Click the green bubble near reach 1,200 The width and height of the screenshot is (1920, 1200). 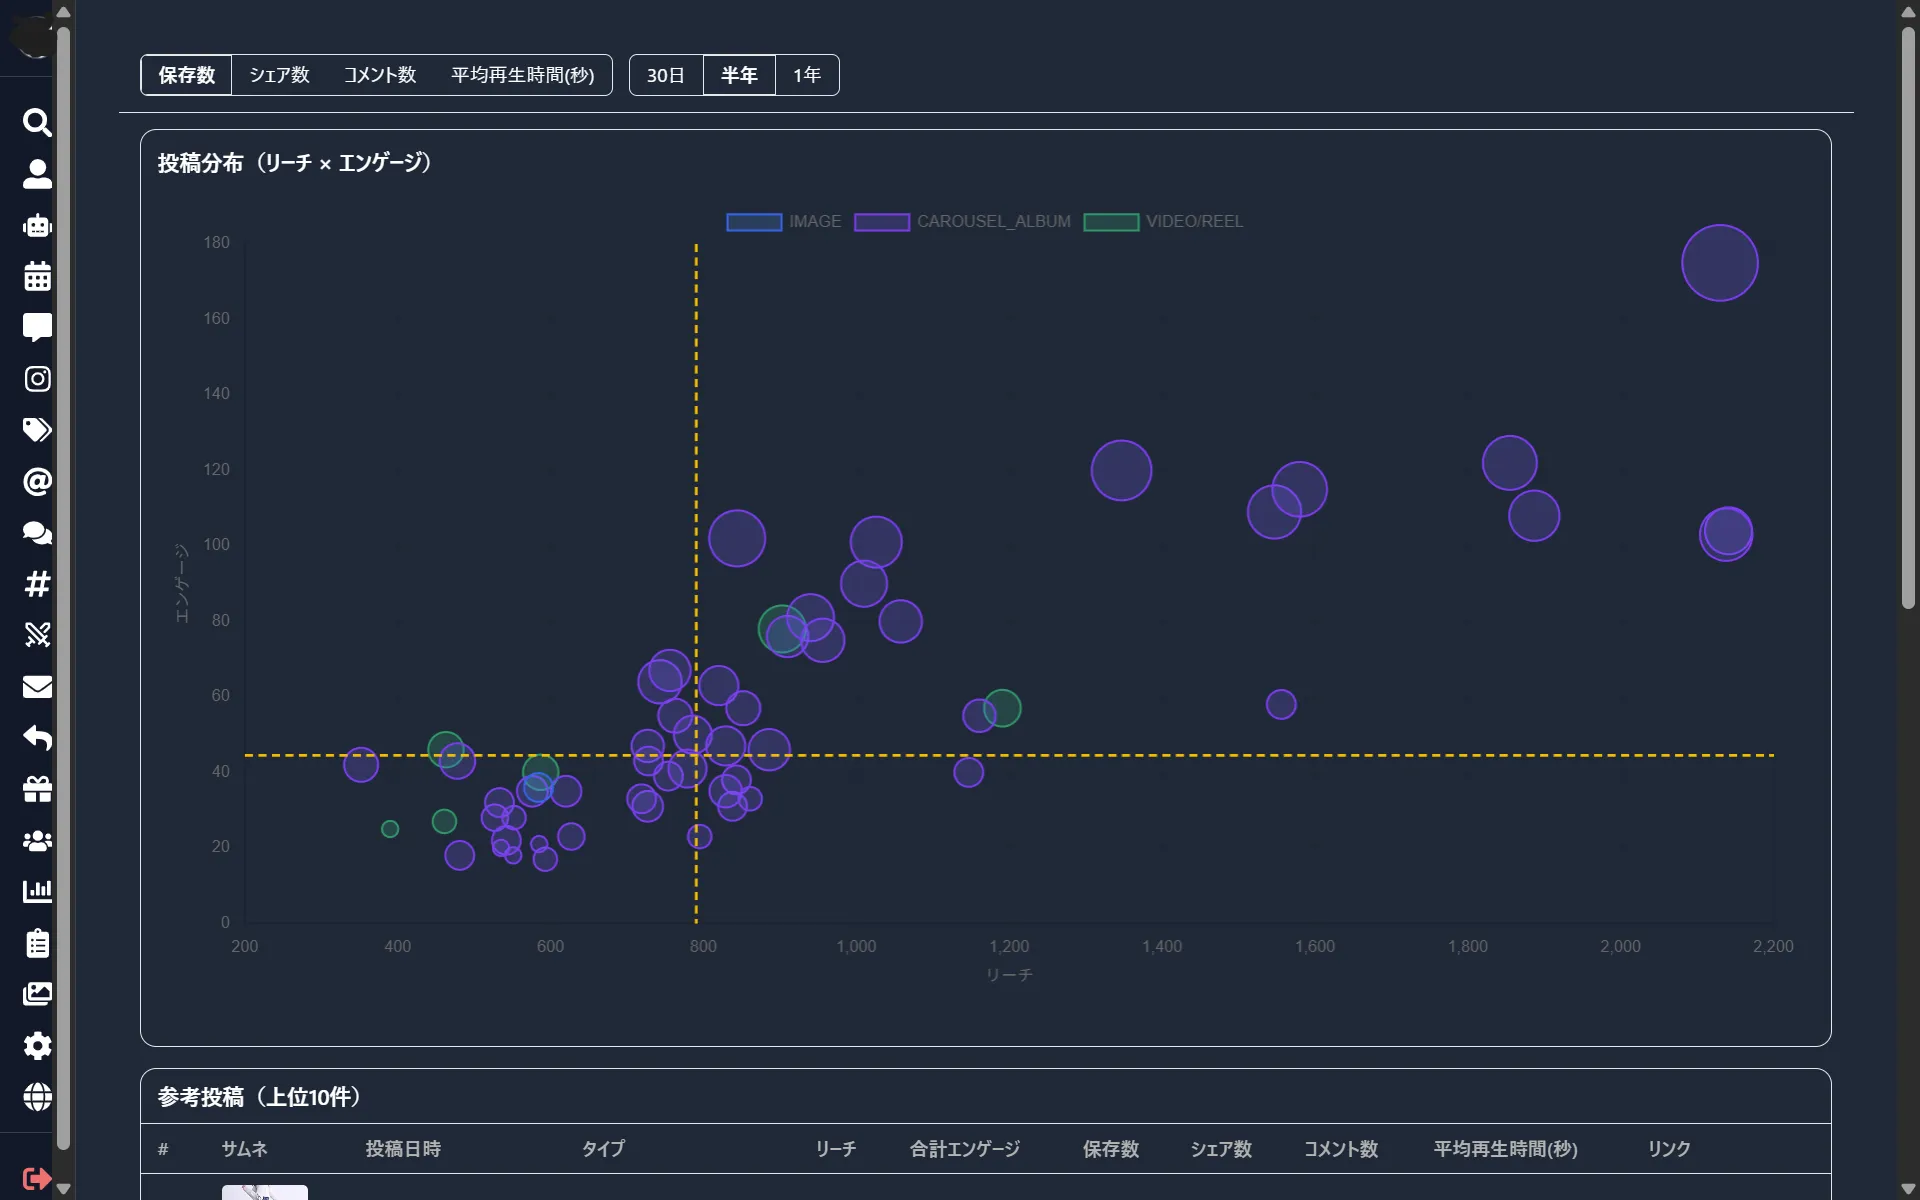pos(1002,708)
